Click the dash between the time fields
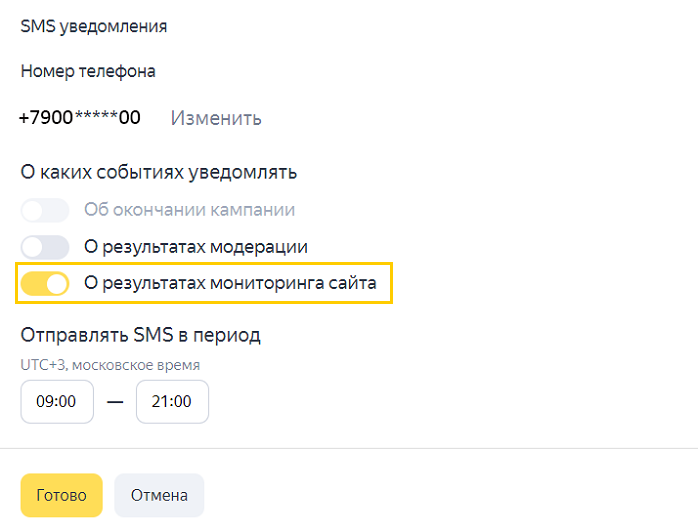 coord(115,401)
